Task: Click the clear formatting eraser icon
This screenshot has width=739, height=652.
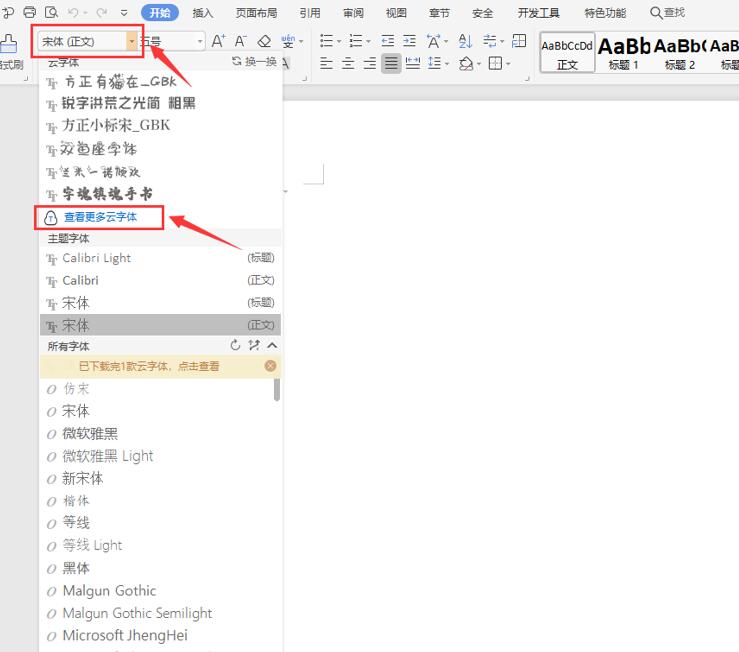Action: pyautogui.click(x=264, y=41)
